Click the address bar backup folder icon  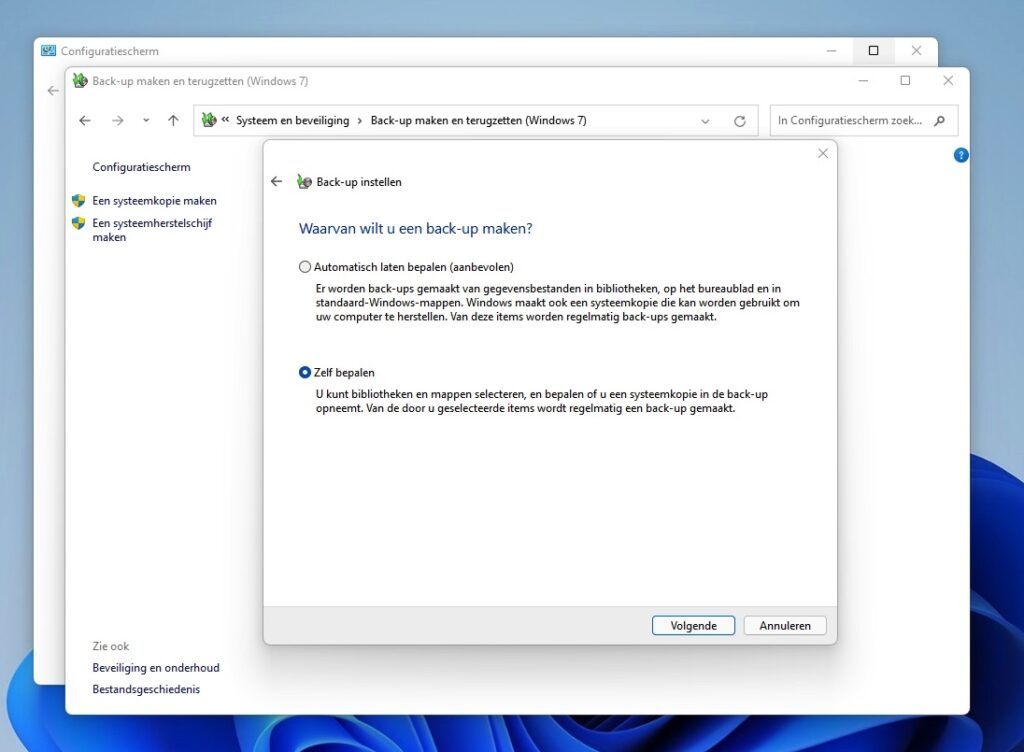click(x=209, y=120)
